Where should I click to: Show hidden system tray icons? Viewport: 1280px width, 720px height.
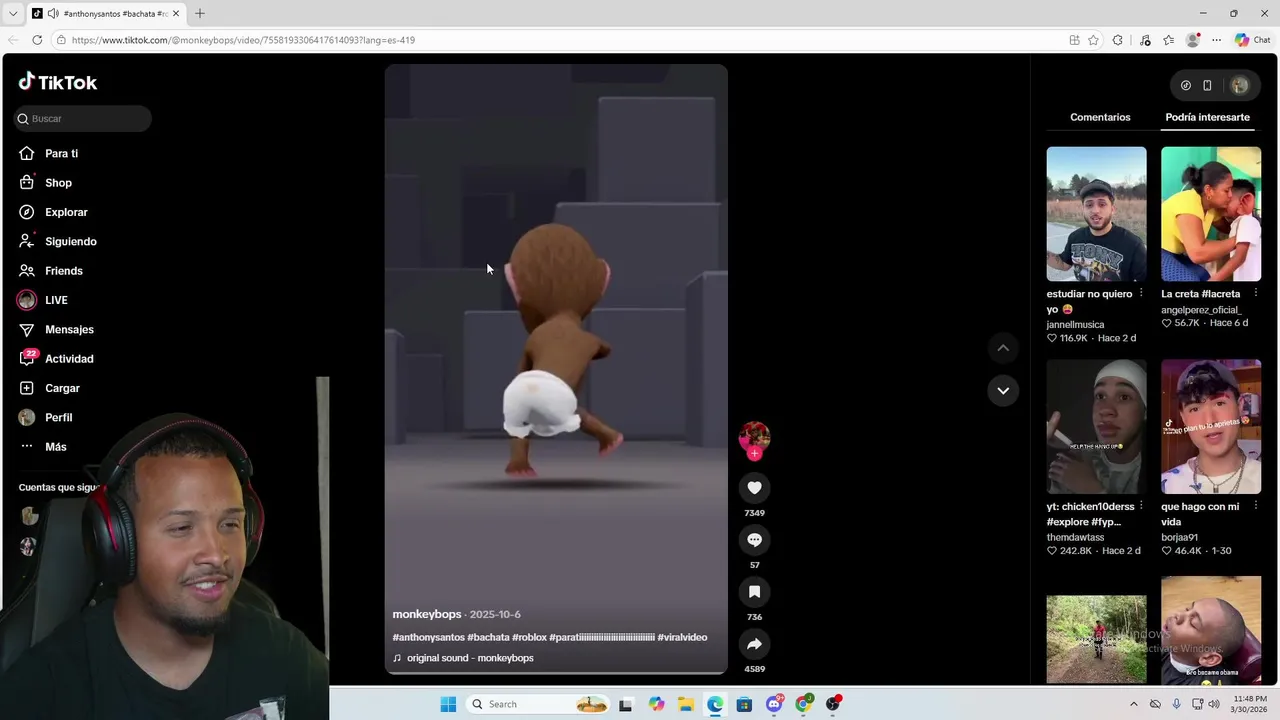[1133, 704]
